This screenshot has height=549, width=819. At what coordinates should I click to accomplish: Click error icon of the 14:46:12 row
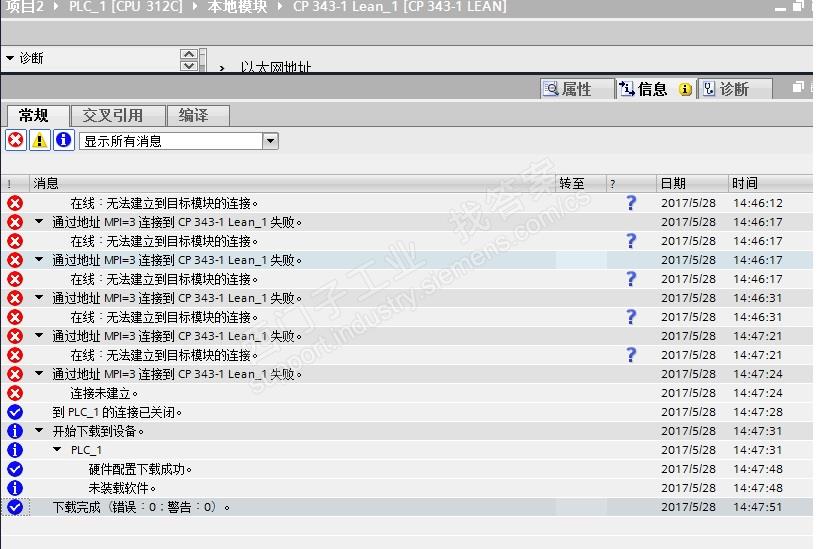pyautogui.click(x=15, y=203)
